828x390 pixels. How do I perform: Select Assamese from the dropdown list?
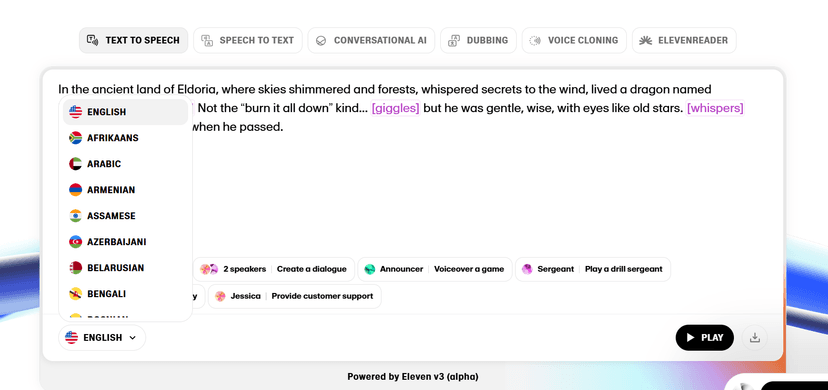click(x=125, y=216)
